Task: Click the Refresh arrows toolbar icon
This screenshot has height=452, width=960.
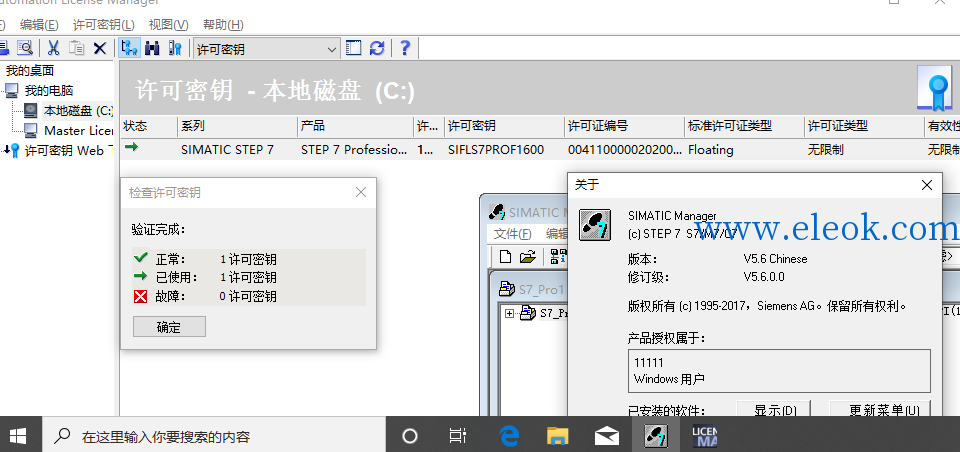Action: pos(377,48)
